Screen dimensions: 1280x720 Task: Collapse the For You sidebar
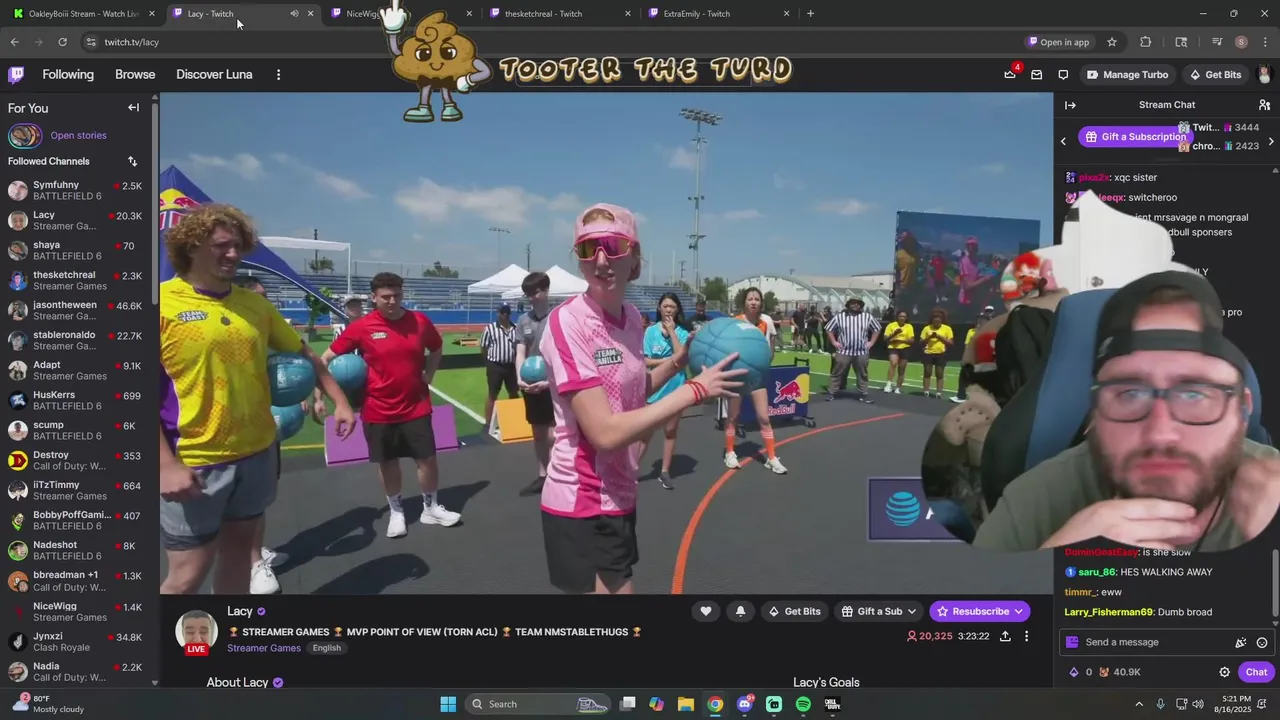tap(133, 107)
